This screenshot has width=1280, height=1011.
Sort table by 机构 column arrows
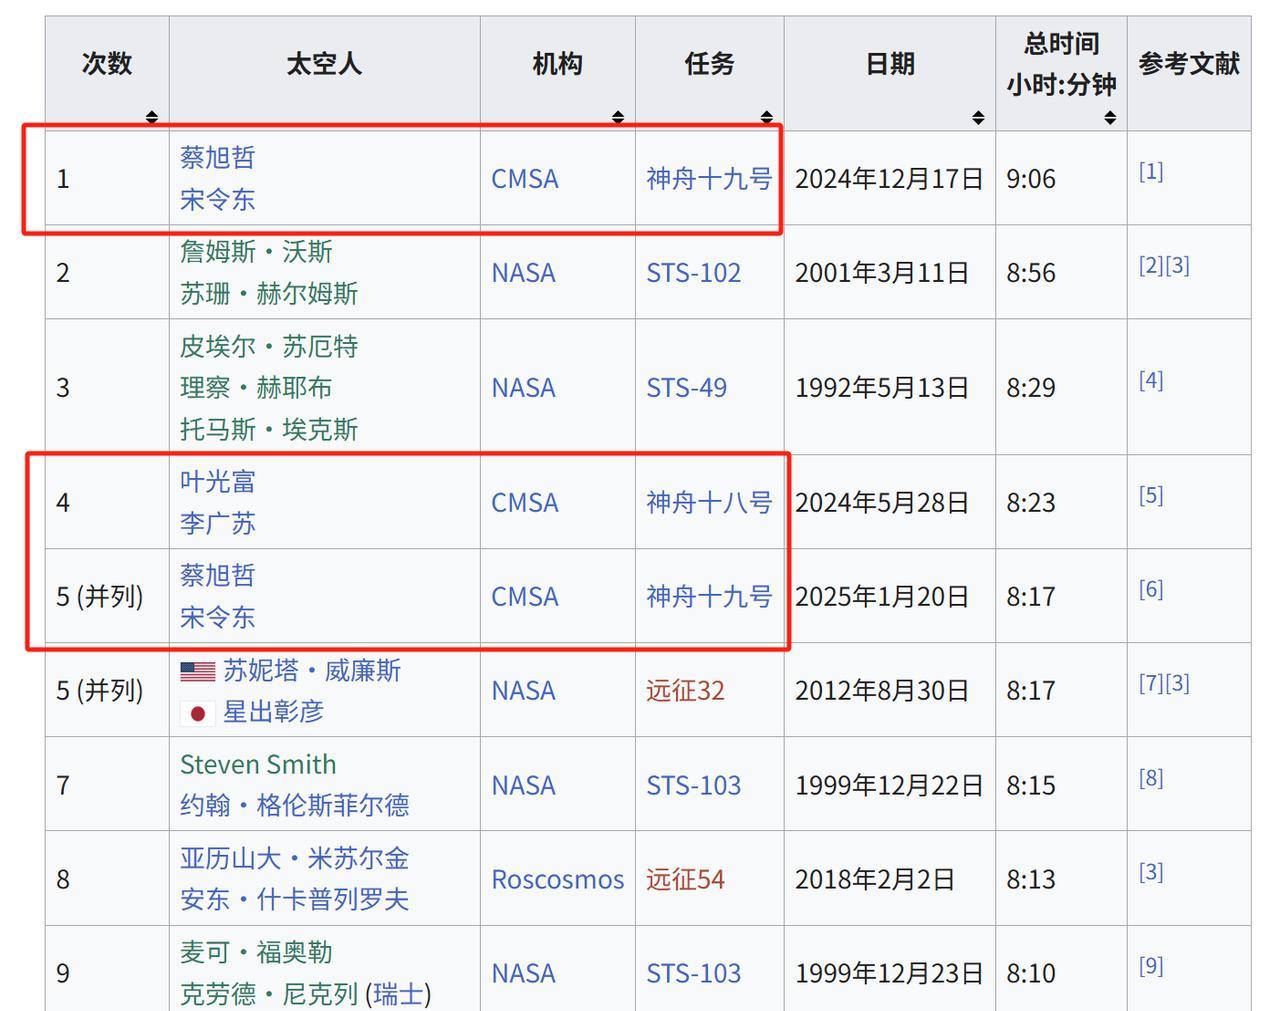(x=618, y=117)
